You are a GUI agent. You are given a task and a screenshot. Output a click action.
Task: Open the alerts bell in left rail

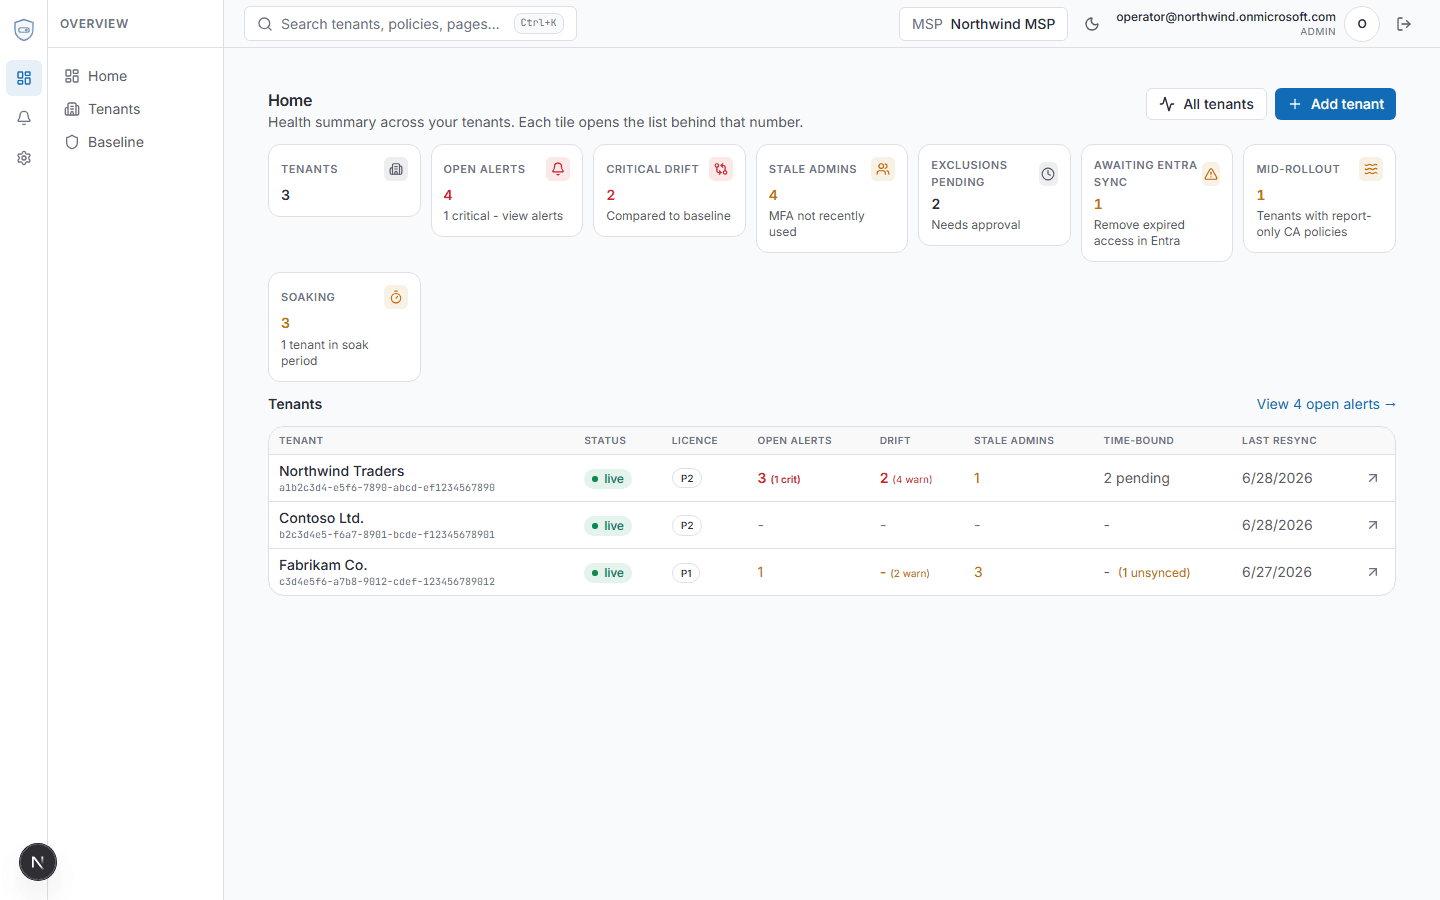pyautogui.click(x=24, y=118)
